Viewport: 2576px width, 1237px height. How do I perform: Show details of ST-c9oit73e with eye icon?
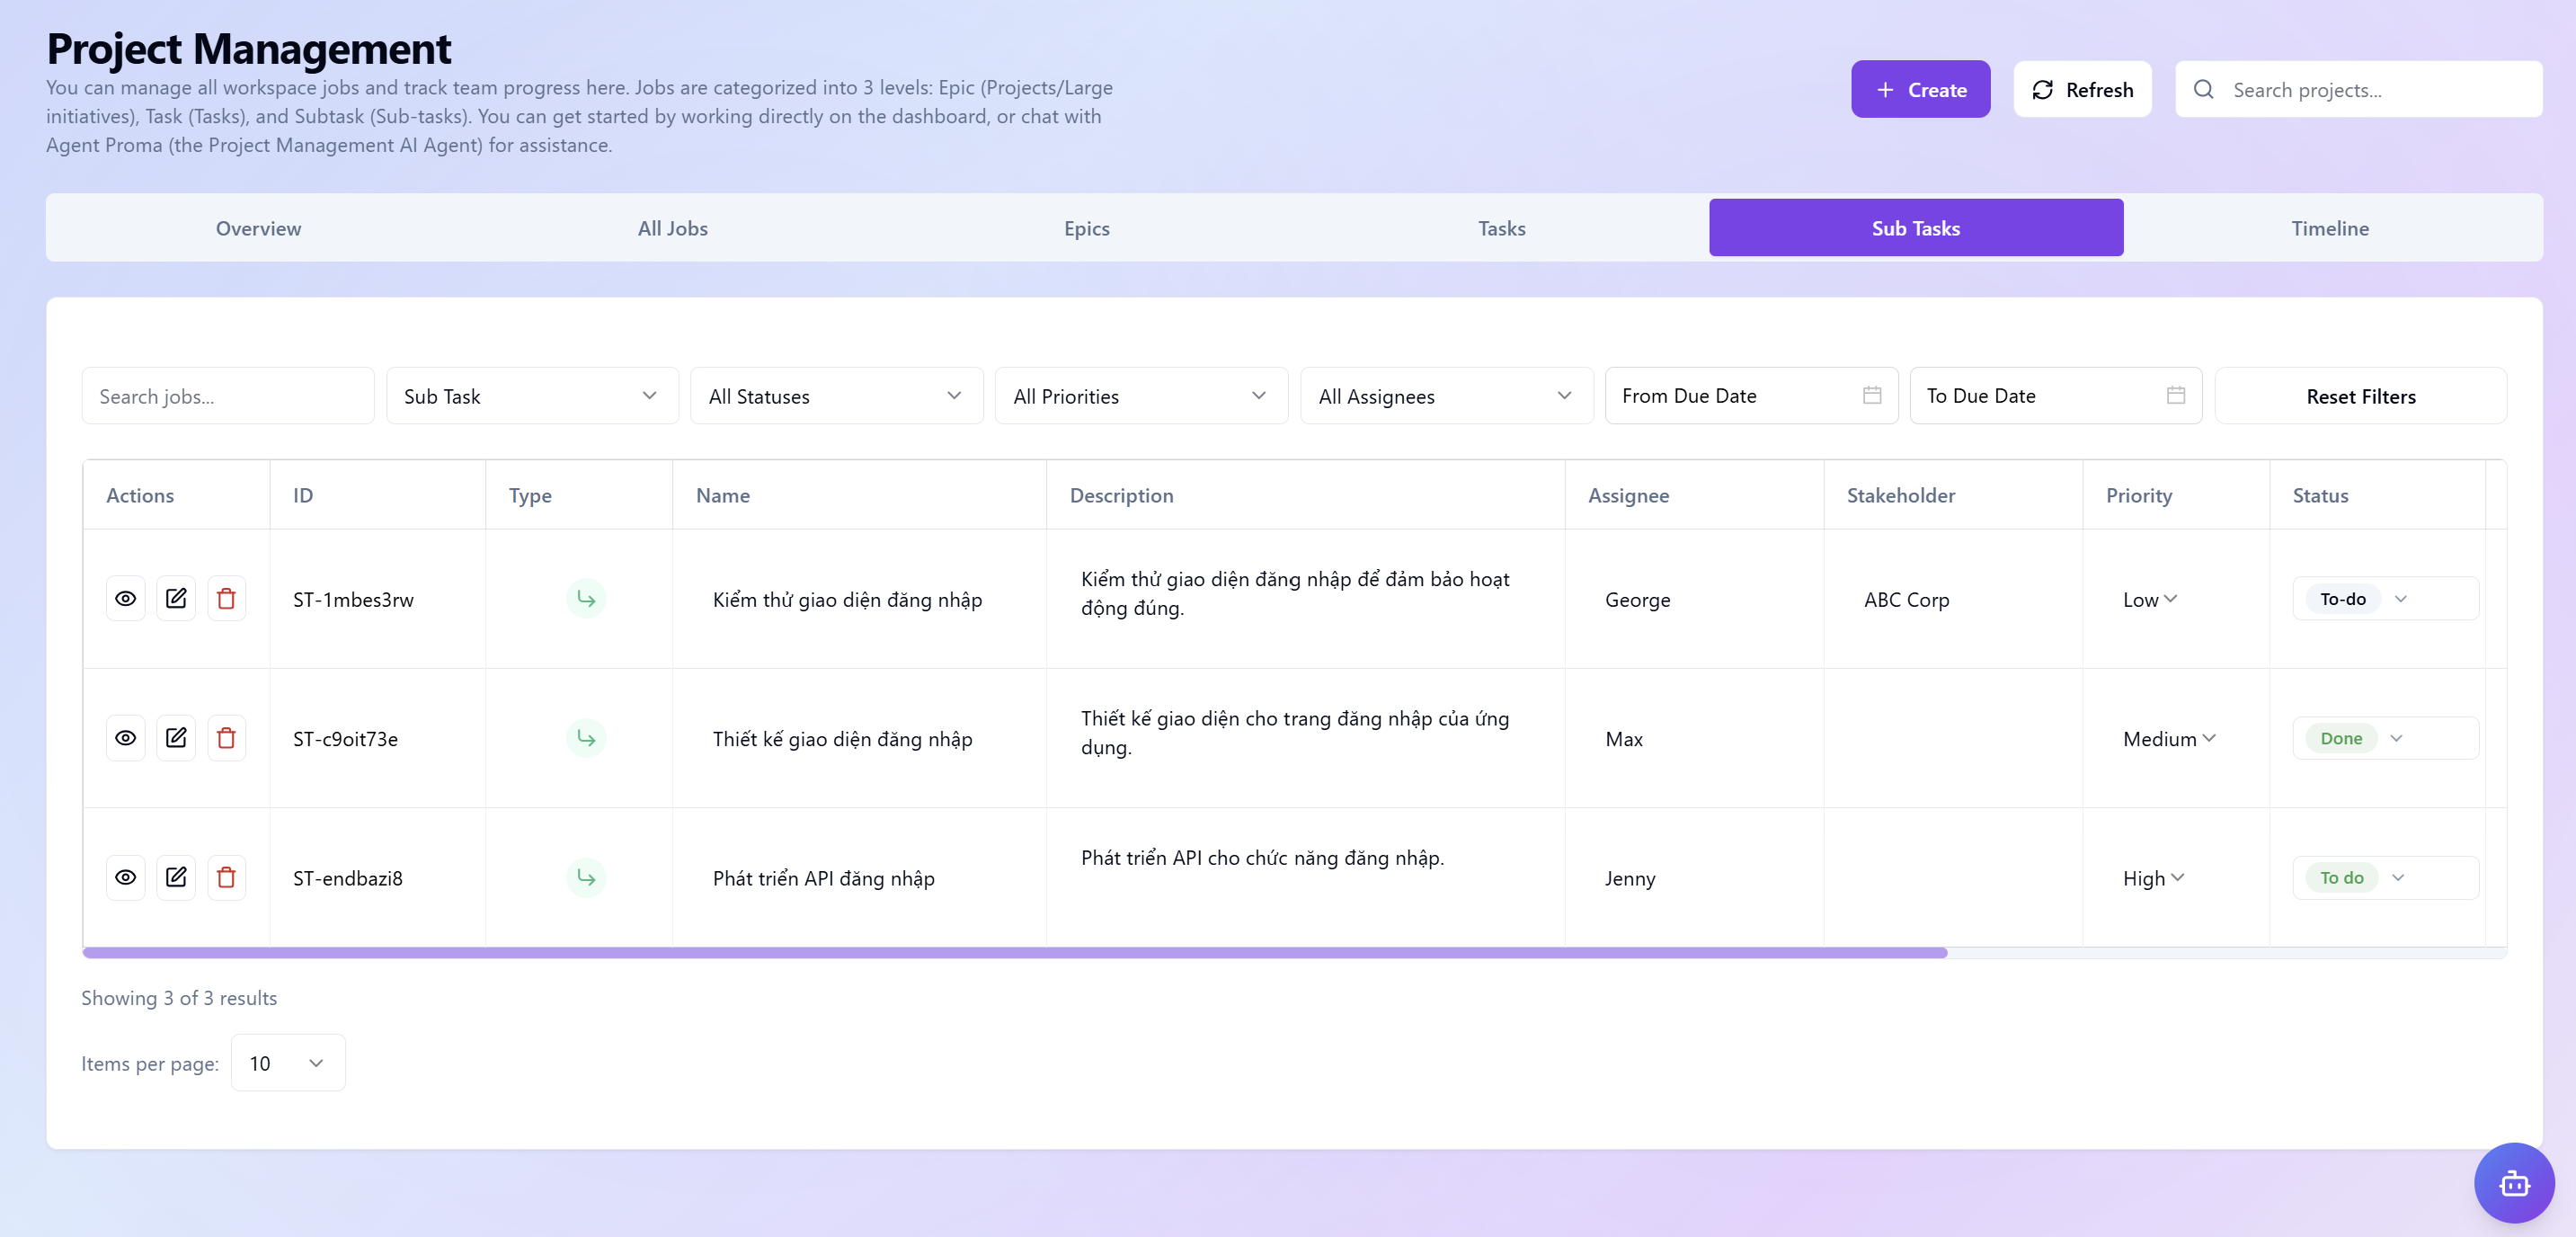[126, 737]
